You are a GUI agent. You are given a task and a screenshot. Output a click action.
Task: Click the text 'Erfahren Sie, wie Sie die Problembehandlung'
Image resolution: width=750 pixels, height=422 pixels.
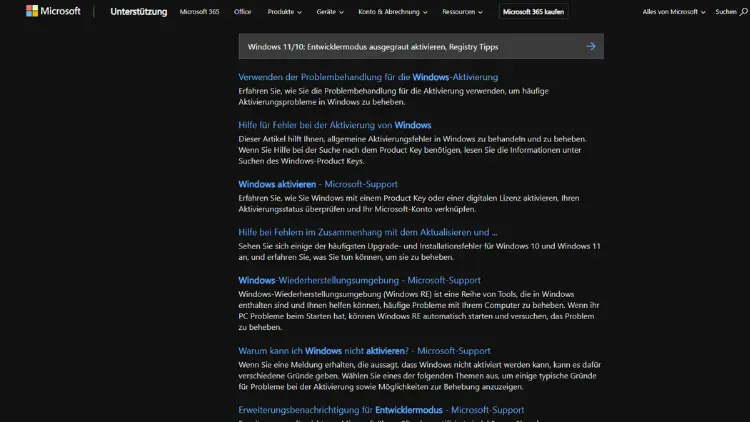pos(393,96)
